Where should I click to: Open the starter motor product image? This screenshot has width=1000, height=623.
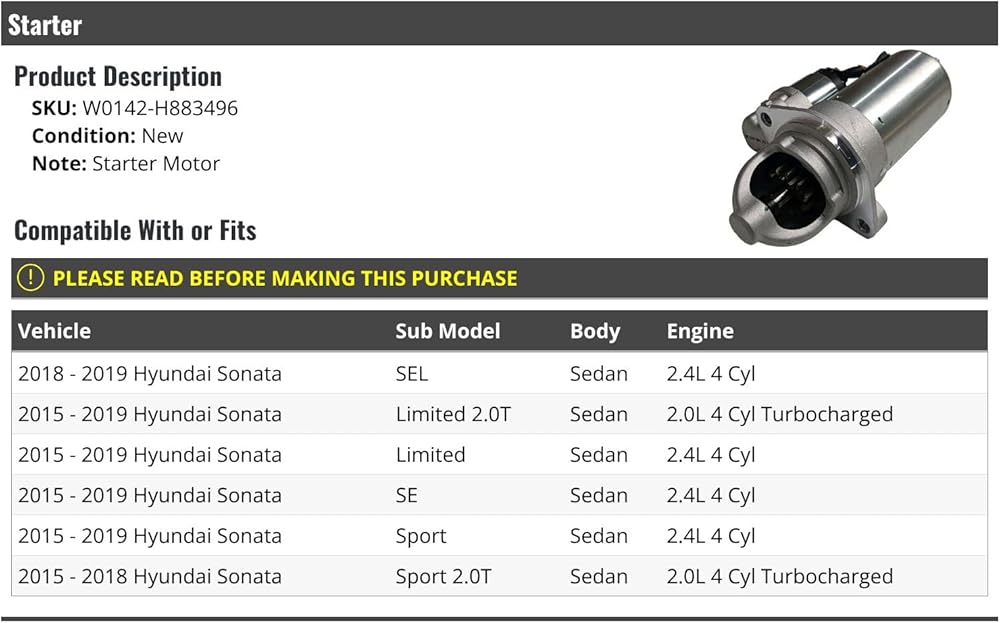point(839,148)
